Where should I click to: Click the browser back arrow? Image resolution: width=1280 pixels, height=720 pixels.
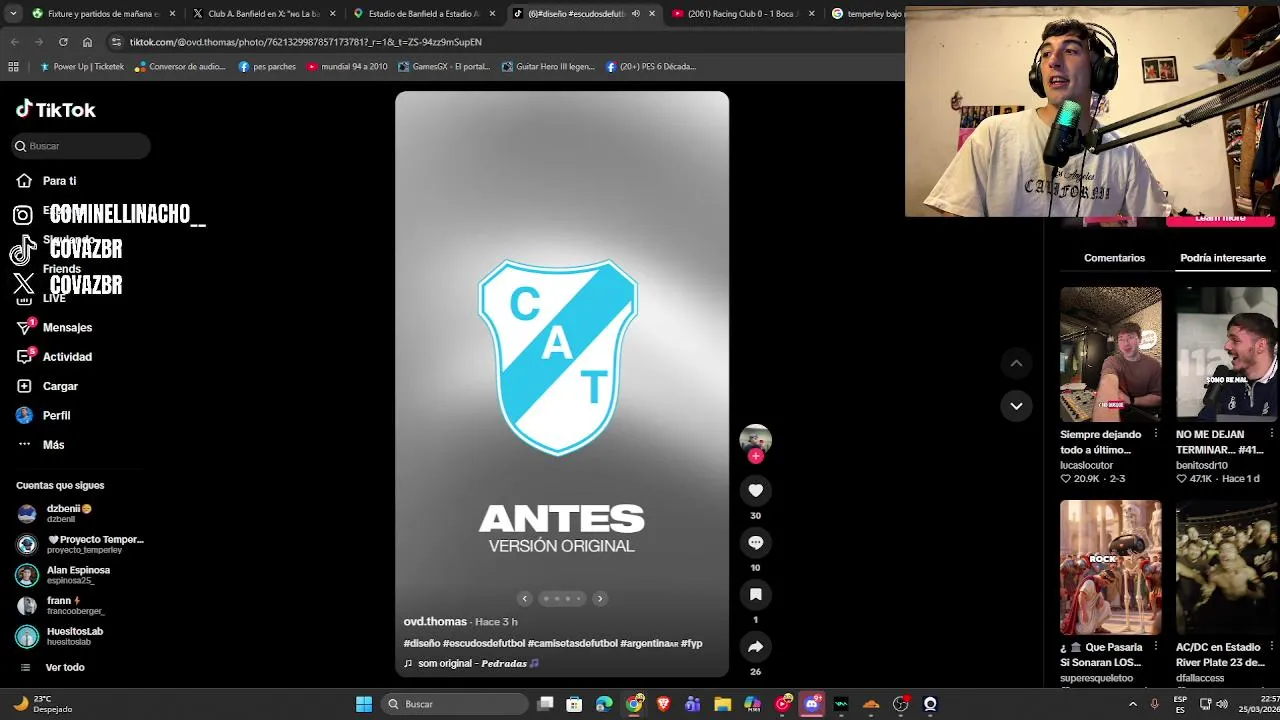coord(14,42)
